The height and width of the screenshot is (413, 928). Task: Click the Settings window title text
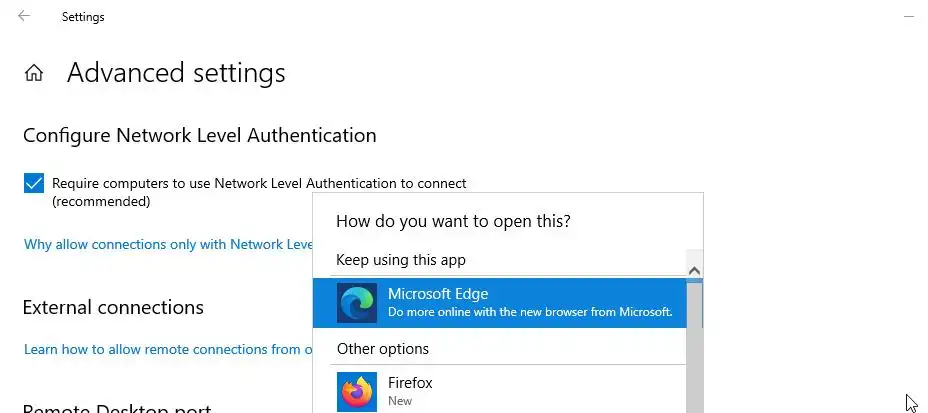click(83, 17)
